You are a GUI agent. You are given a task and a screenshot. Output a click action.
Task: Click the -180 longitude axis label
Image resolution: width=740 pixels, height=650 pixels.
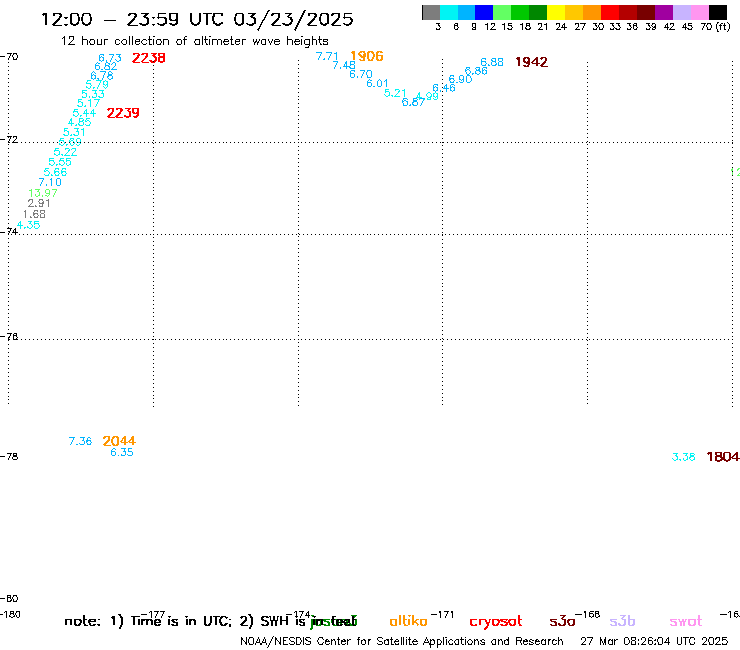tap(10, 615)
